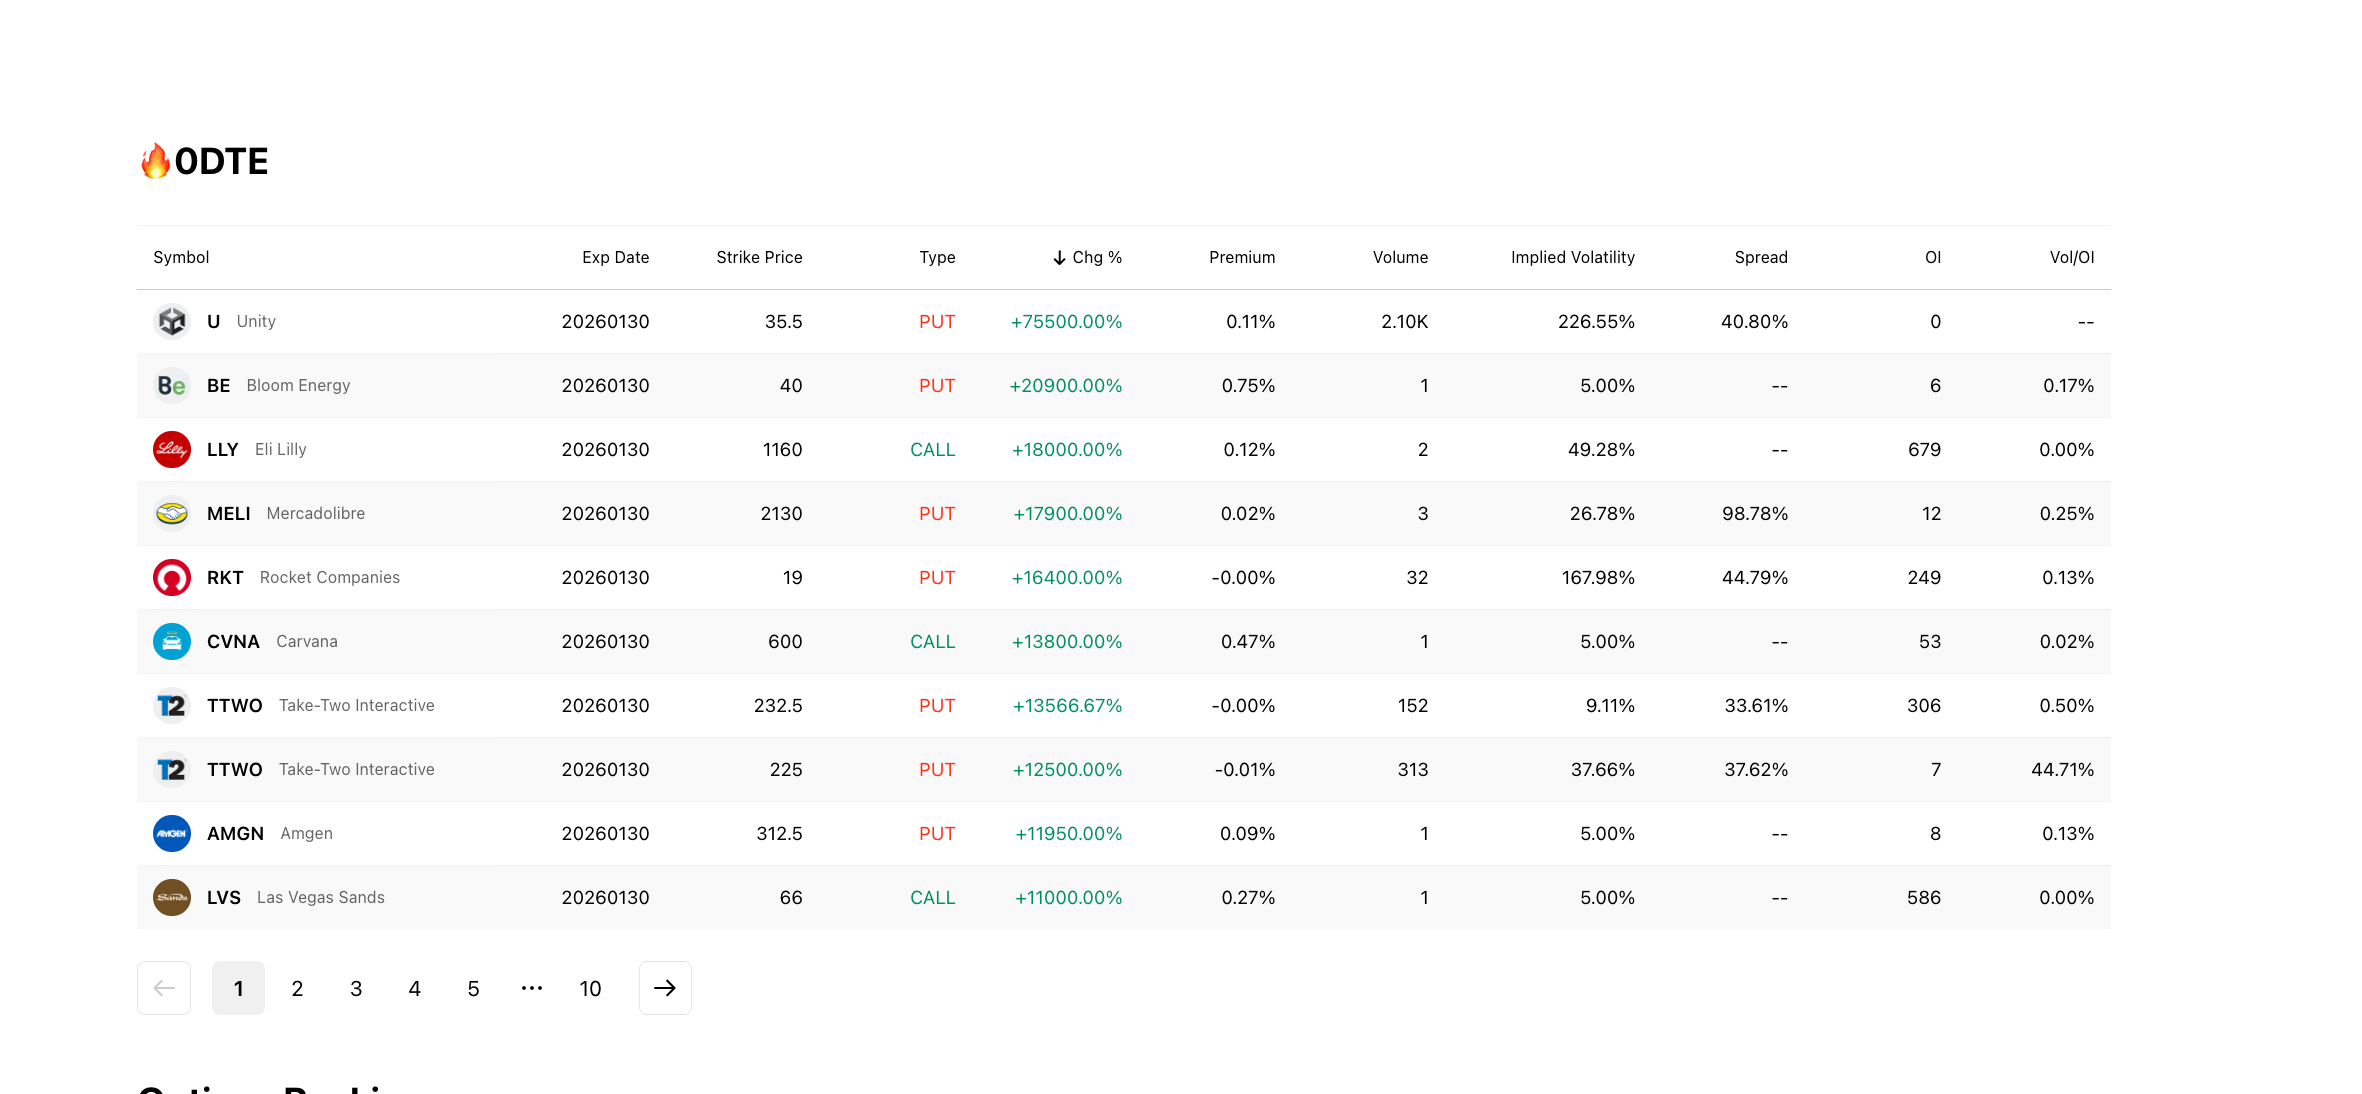Click the Eli Lilly red logo
Screen dimensions: 2362x1094
coord(172,449)
